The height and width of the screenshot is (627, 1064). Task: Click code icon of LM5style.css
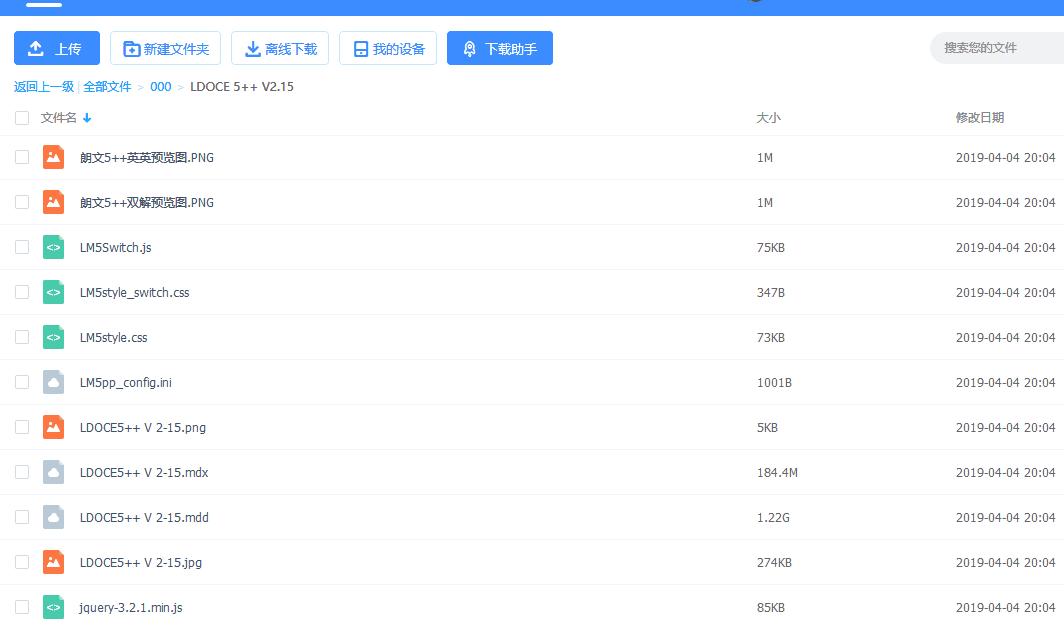54,337
